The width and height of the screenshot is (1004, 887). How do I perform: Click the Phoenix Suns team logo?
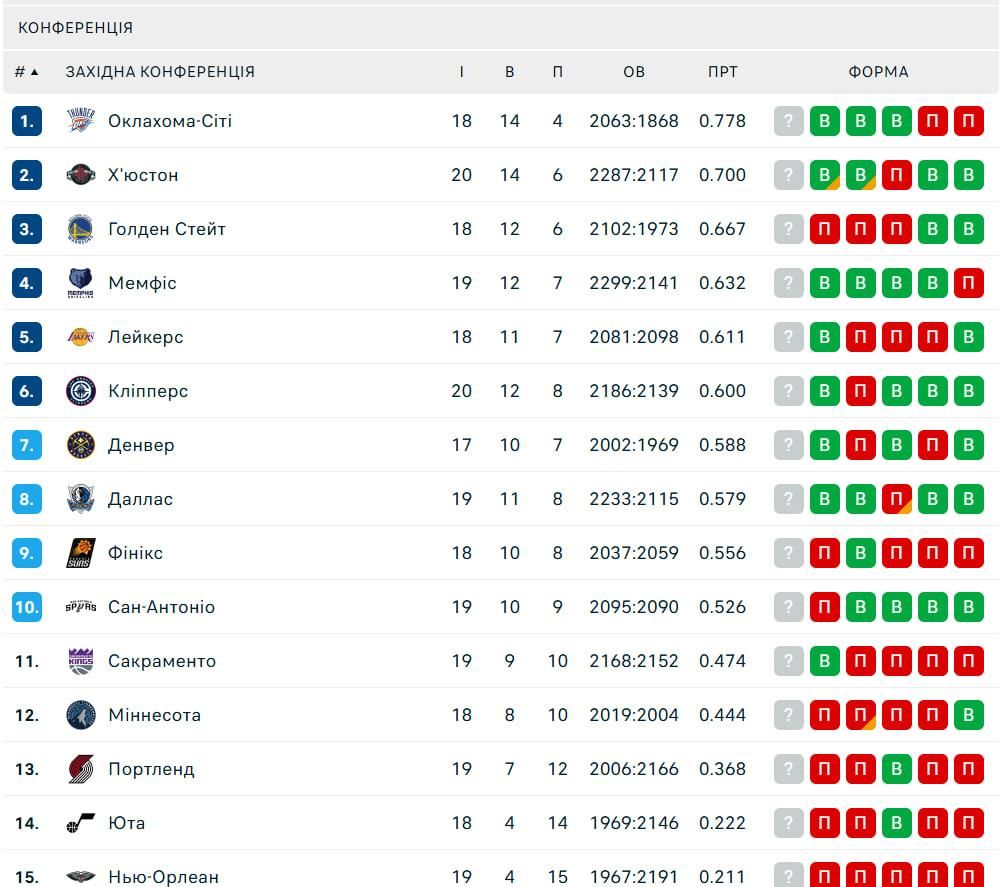coord(81,553)
